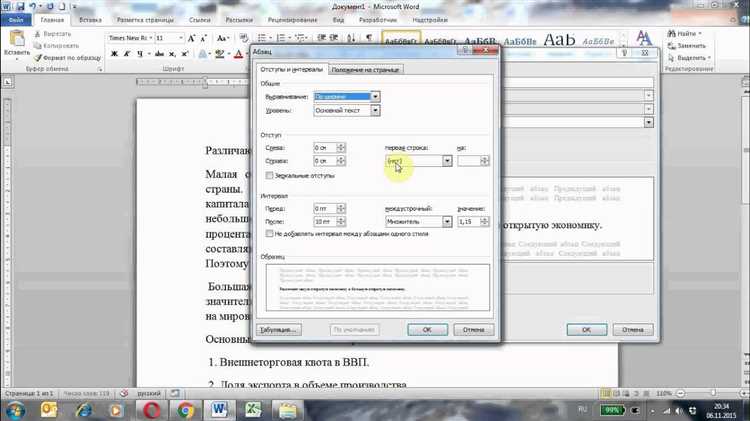Click the line spacing value field 1,15
The image size is (750, 421).
click(x=469, y=222)
